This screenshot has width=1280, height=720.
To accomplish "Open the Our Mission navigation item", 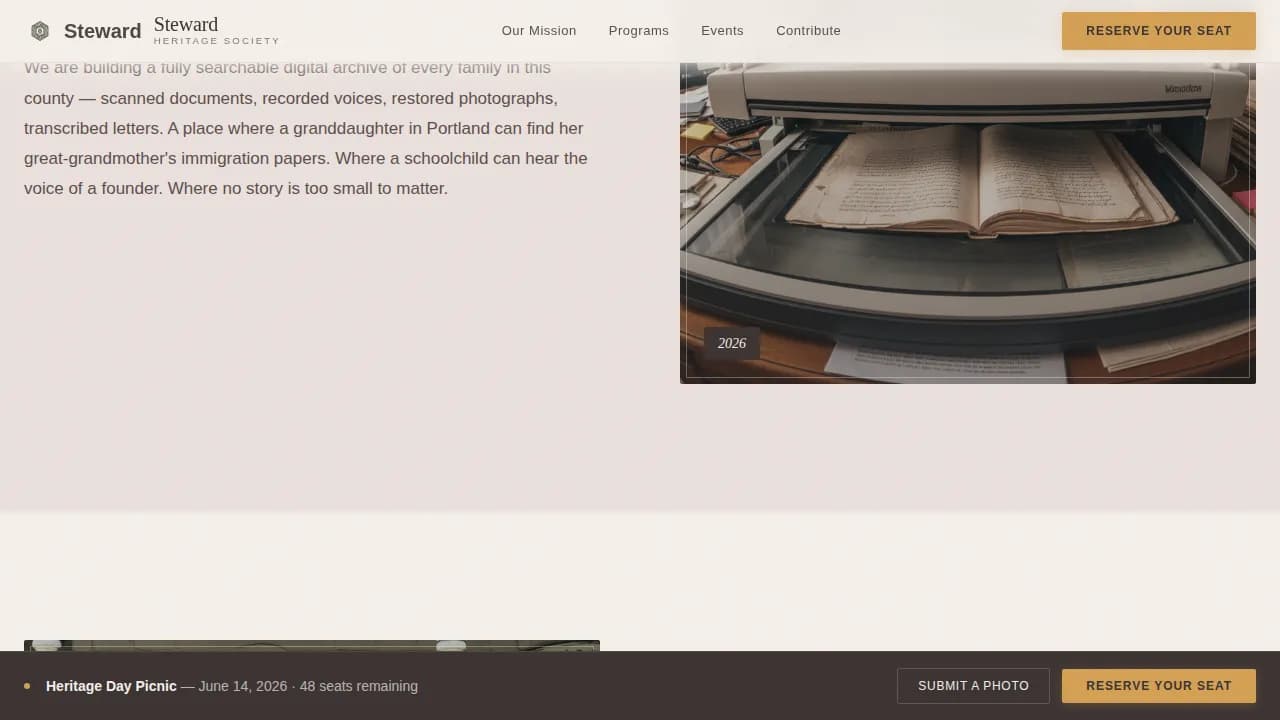I will tap(539, 31).
